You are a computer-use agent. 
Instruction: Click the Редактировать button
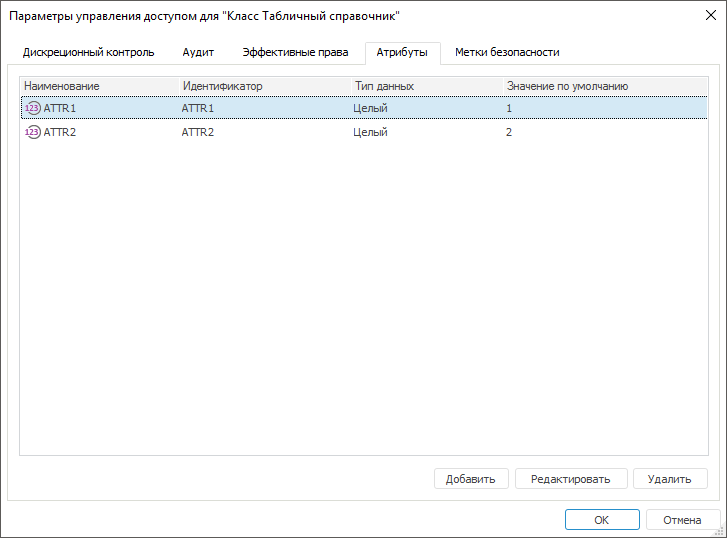[570, 479]
